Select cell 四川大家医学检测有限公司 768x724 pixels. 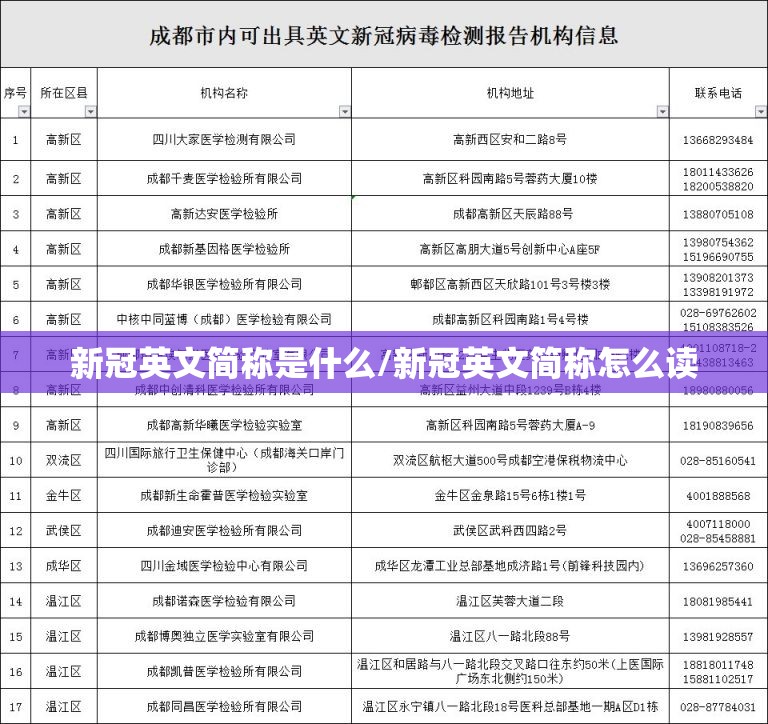click(x=224, y=140)
